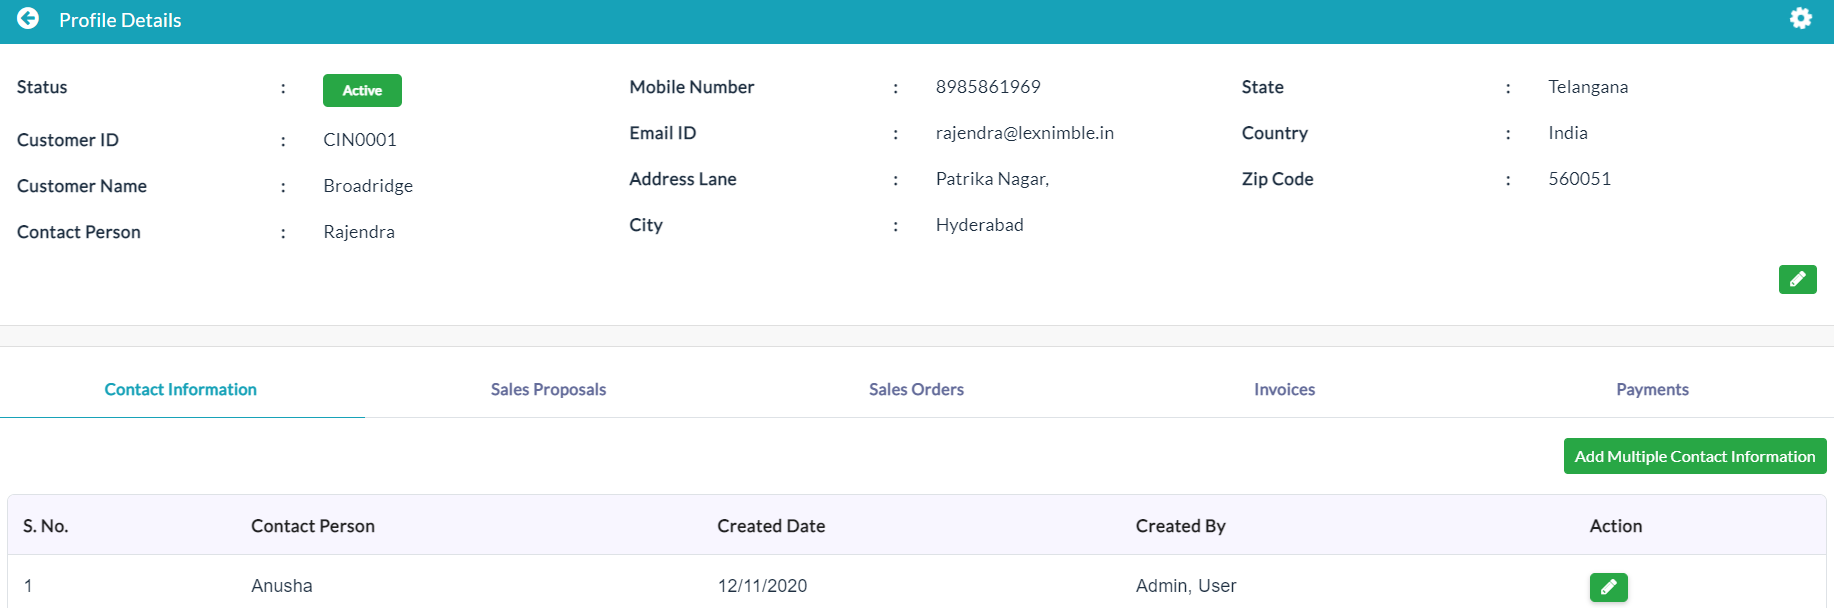Click customer name Broadridge
Viewport: 1834px width, 608px height.
pyautogui.click(x=368, y=186)
